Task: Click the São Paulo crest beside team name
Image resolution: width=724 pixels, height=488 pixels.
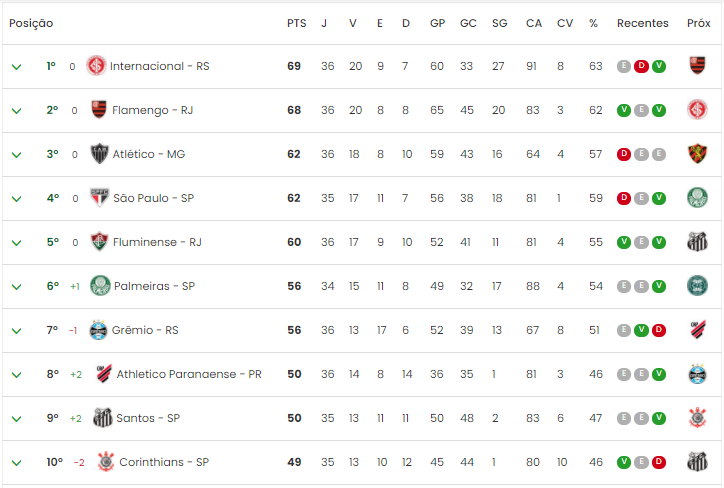Action: tap(99, 198)
